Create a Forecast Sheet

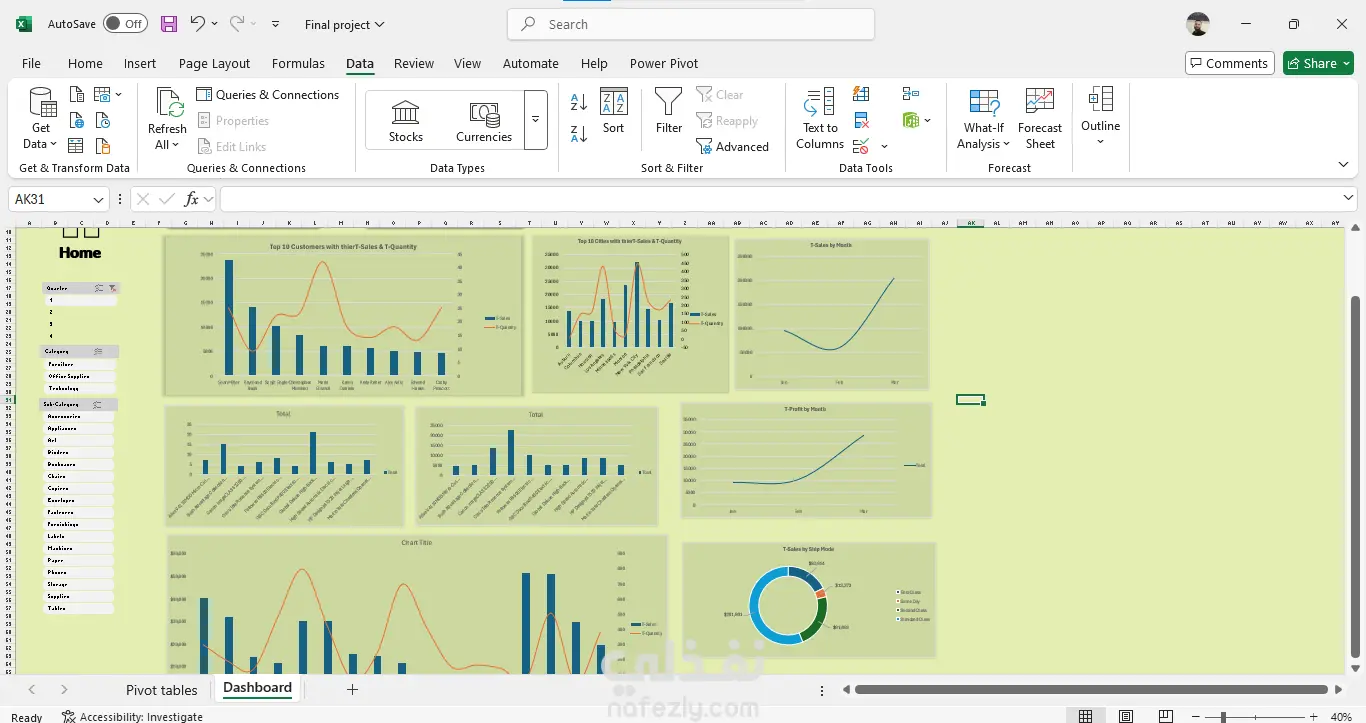pos(1040,119)
